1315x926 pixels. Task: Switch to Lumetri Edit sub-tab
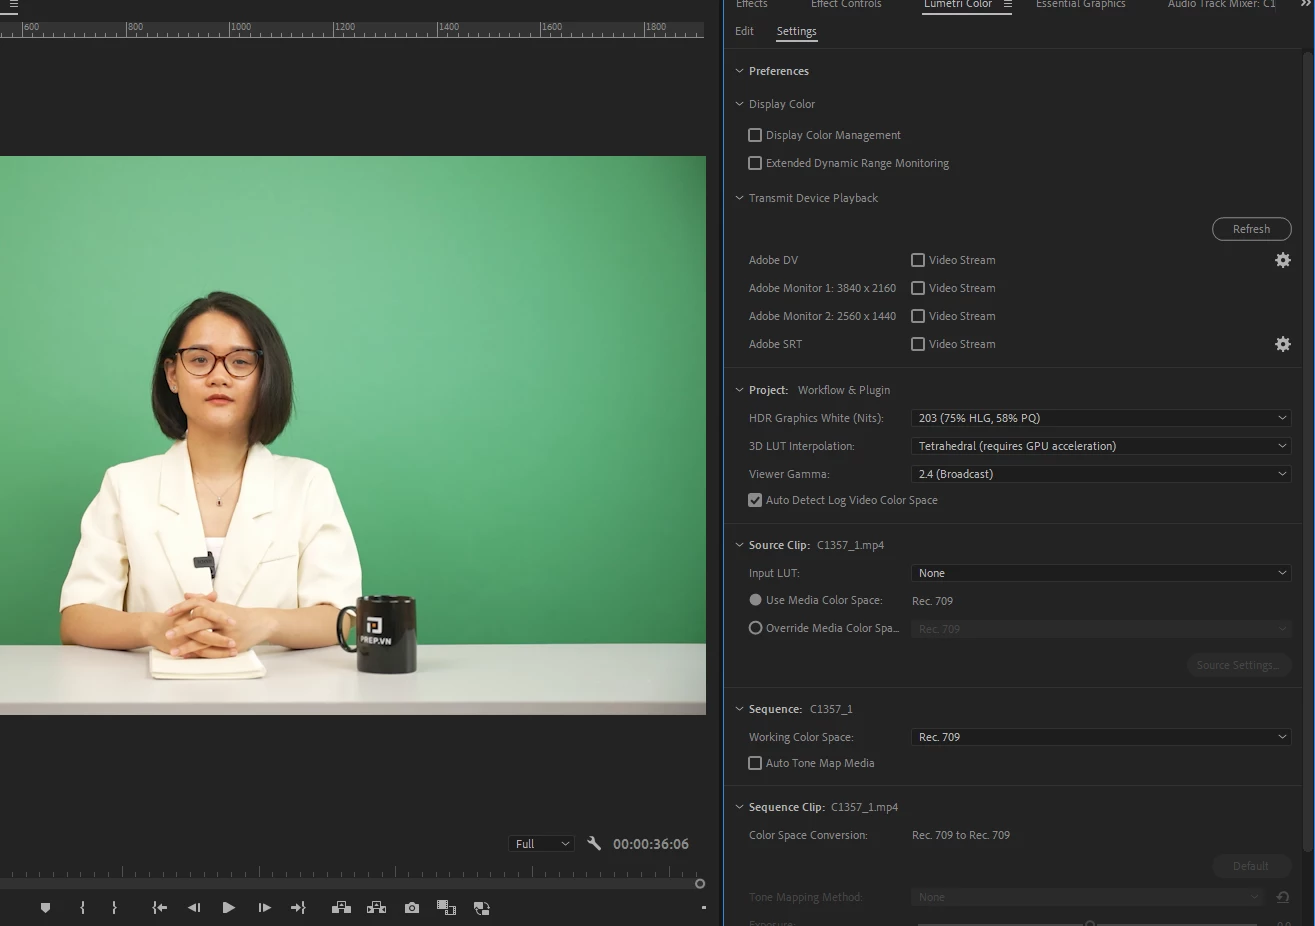[744, 31]
